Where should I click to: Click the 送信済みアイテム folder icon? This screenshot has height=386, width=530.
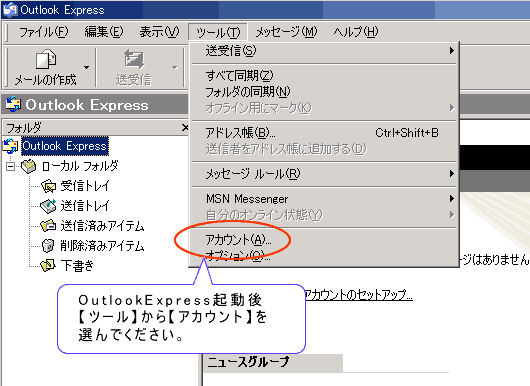click(48, 226)
